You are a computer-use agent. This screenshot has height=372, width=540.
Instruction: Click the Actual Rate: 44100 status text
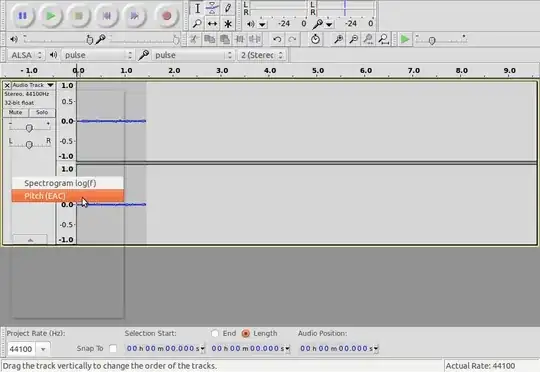point(480,366)
